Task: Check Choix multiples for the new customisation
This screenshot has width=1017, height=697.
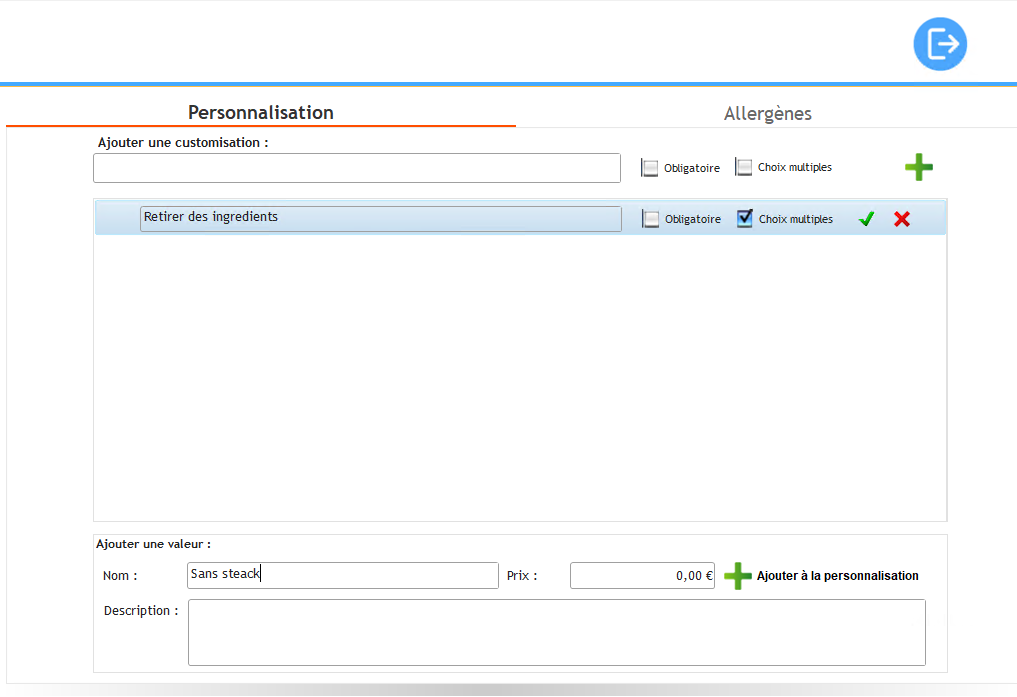Action: [x=744, y=168]
